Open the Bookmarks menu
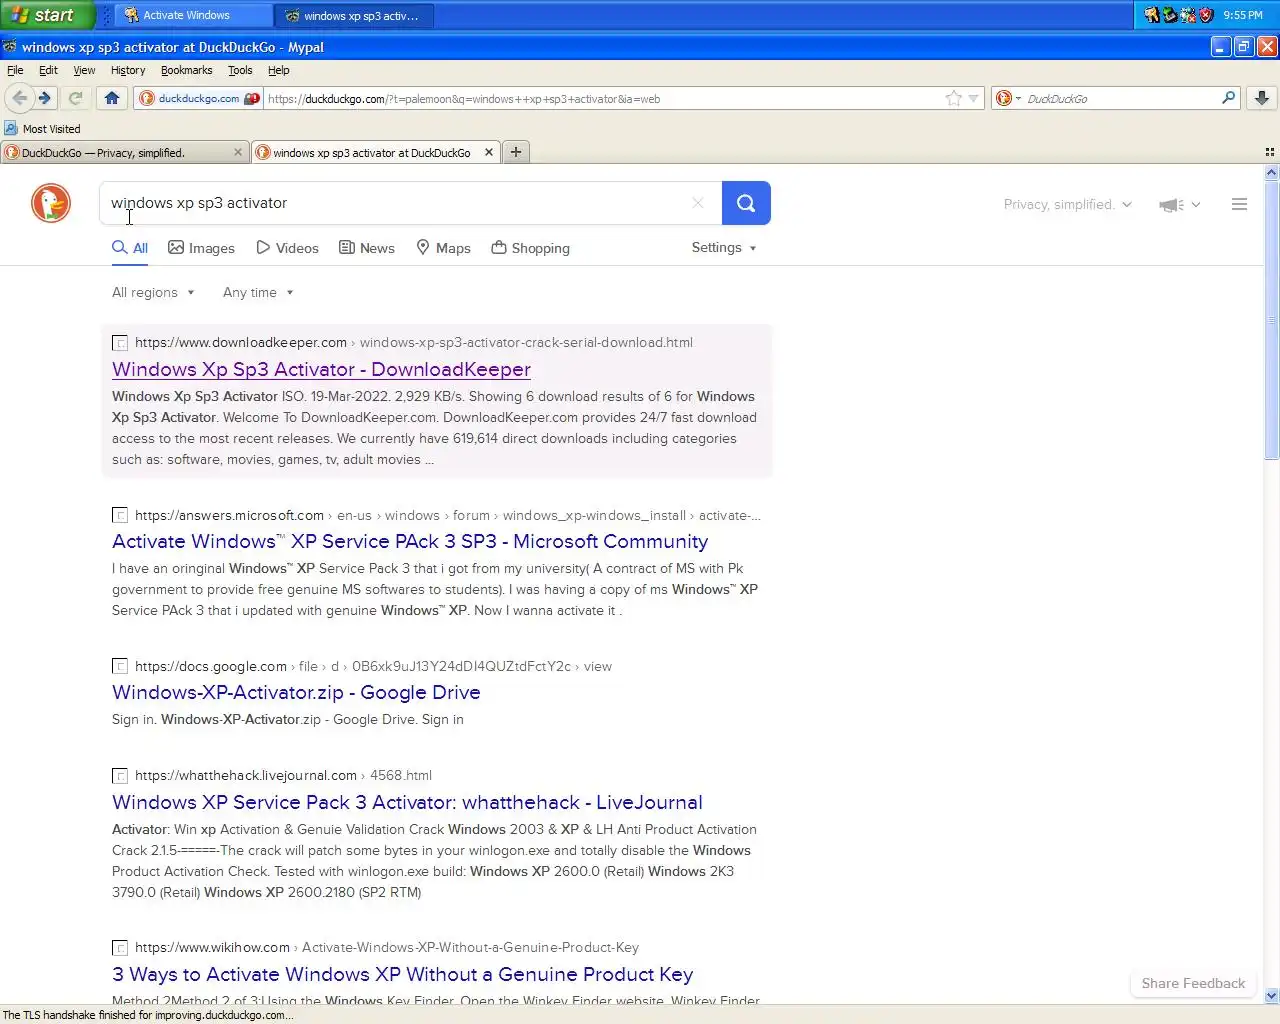The width and height of the screenshot is (1280, 1024). click(186, 70)
